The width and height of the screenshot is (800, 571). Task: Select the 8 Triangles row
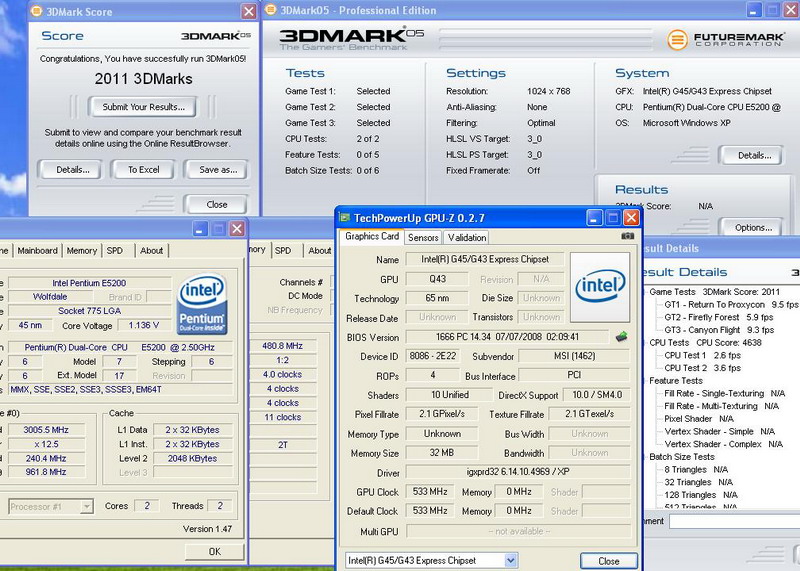pos(696,469)
